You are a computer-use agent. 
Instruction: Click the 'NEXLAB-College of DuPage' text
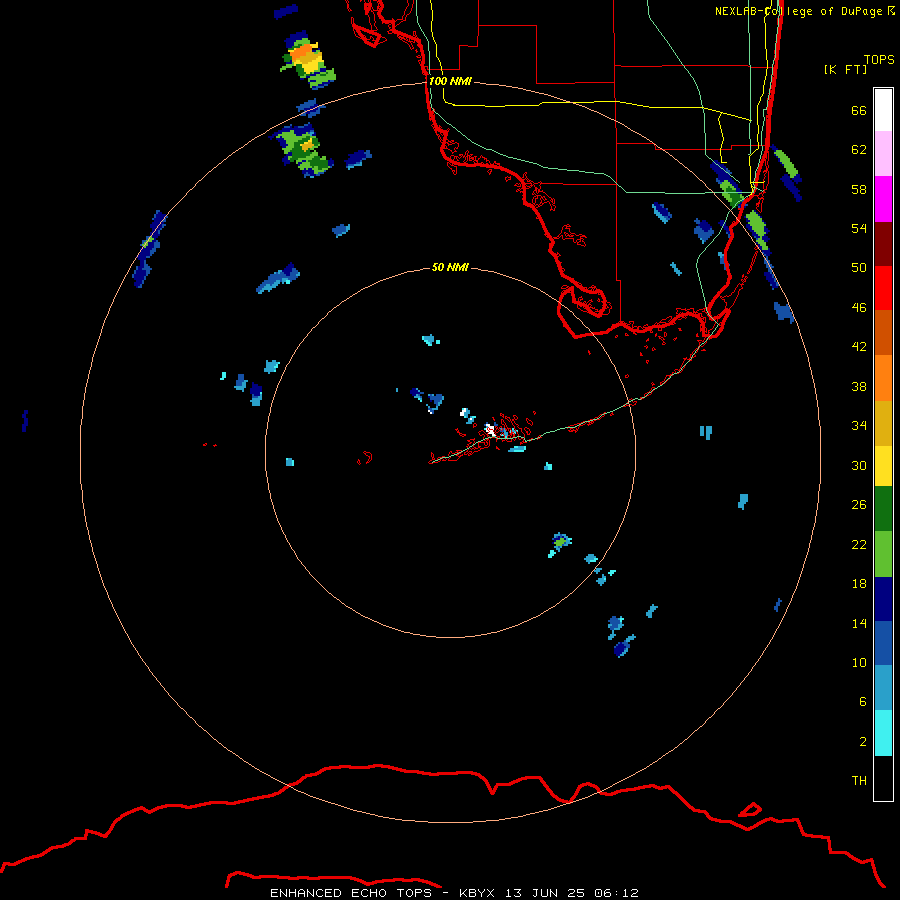798,11
